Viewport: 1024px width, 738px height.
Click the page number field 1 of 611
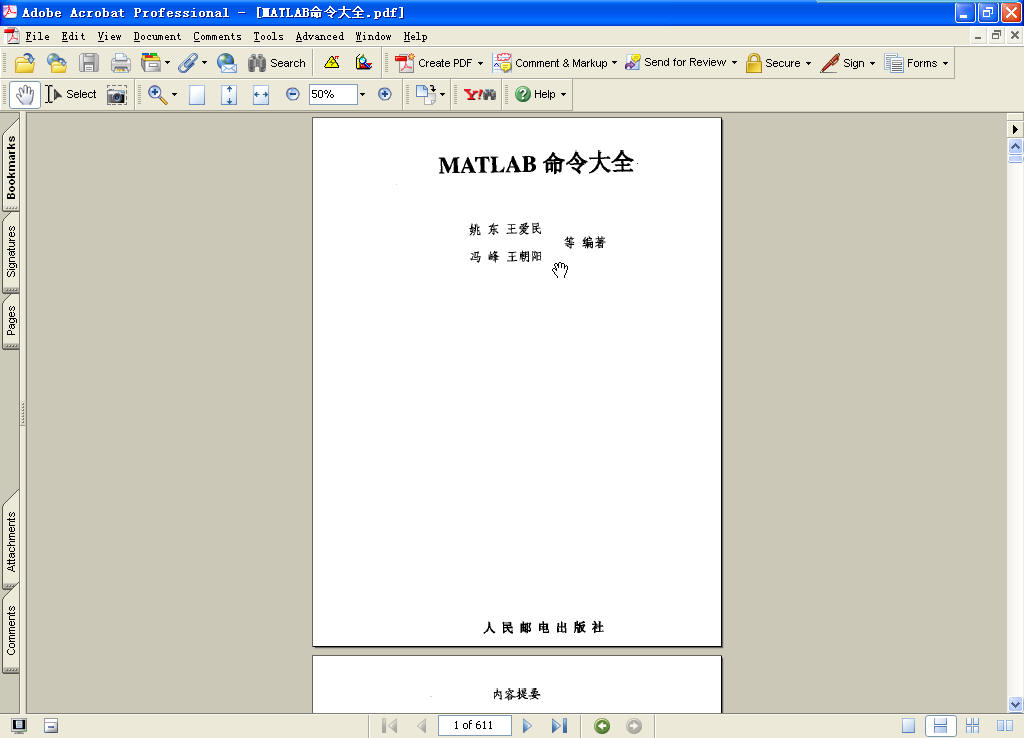474,726
